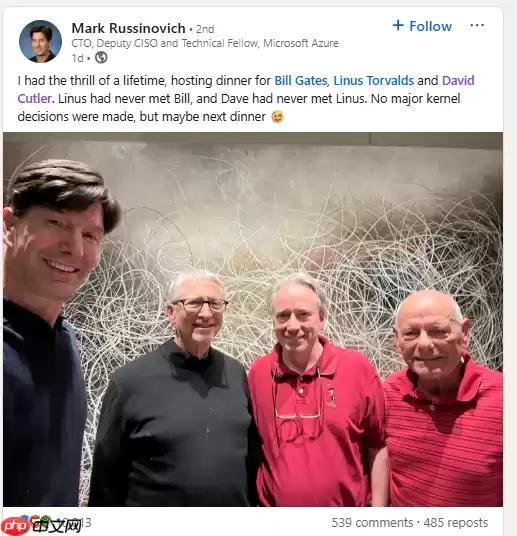Click the three-dots post options menu
Screen dimensions: 517x536
[x=477, y=25]
